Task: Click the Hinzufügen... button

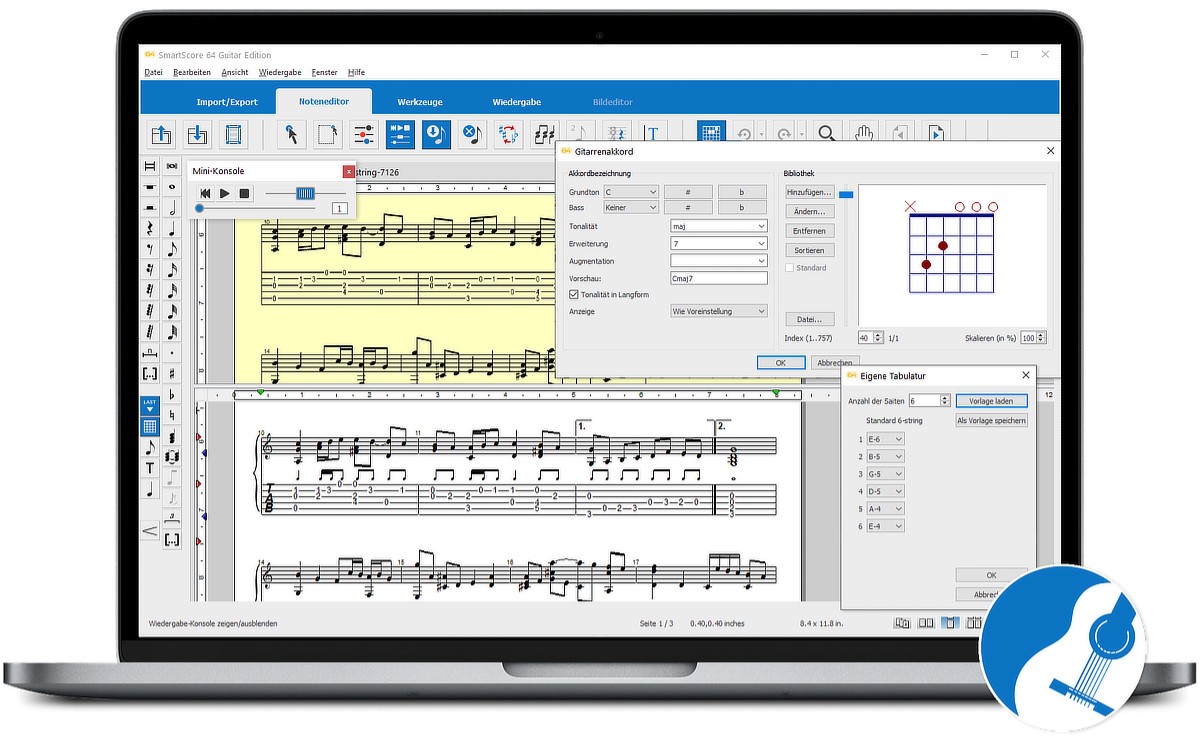Action: (x=810, y=191)
